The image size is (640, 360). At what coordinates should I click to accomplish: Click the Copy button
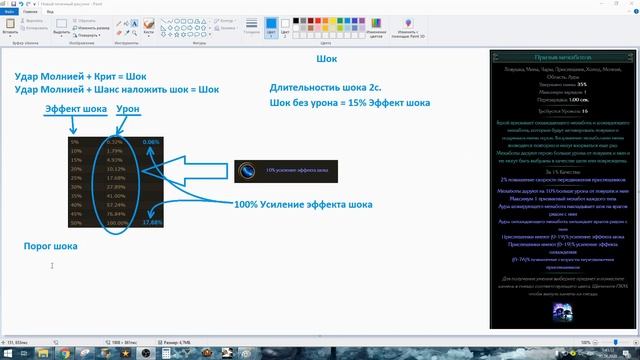click(34, 28)
